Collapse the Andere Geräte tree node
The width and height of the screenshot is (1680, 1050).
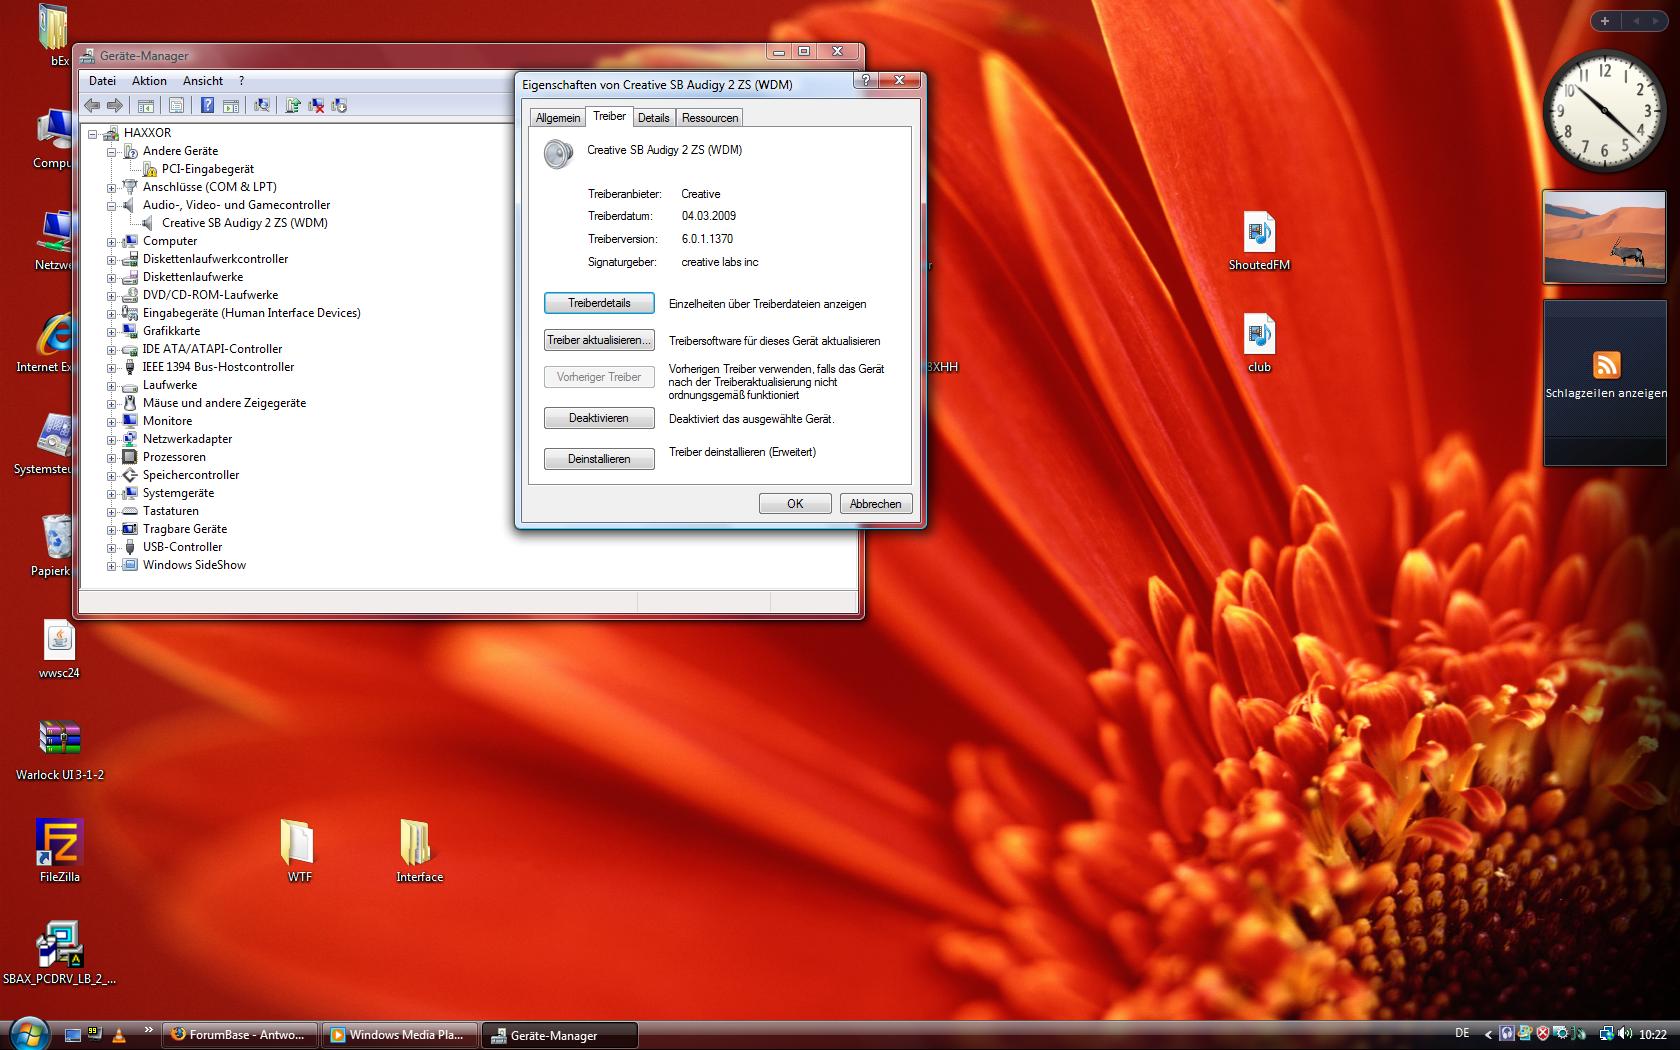tap(112, 151)
